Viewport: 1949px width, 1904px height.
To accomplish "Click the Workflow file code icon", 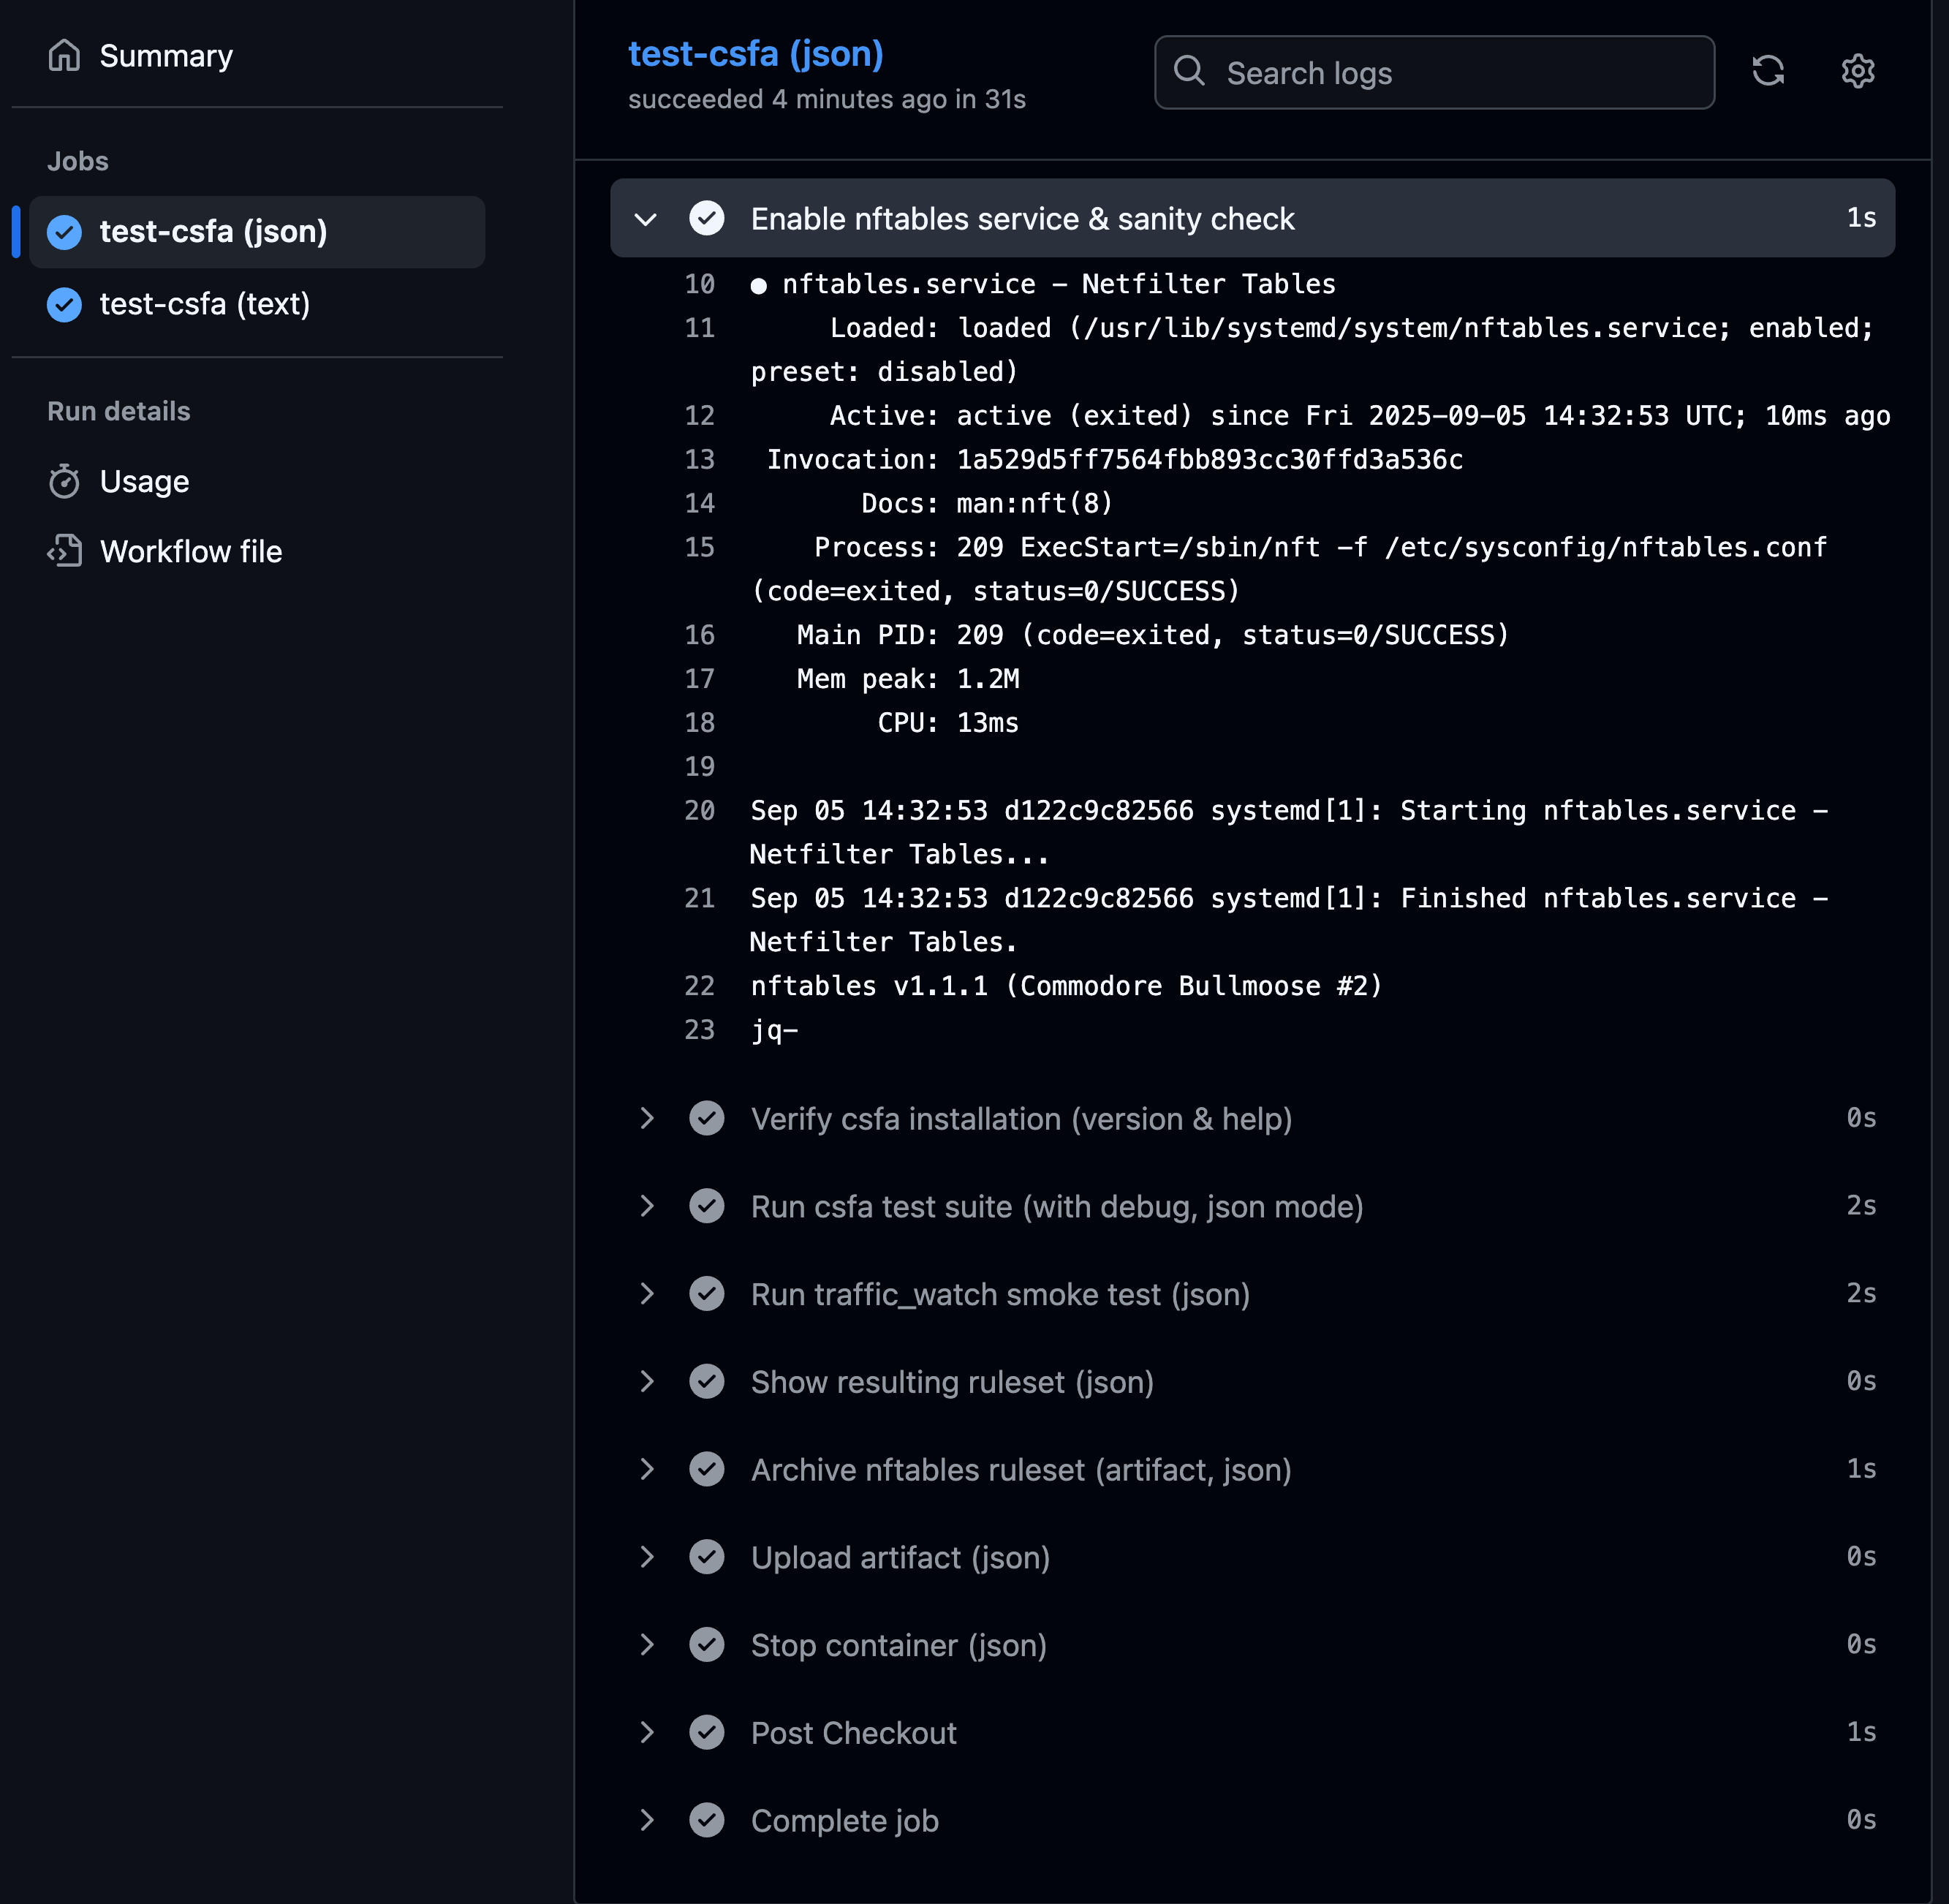I will pyautogui.click(x=64, y=552).
